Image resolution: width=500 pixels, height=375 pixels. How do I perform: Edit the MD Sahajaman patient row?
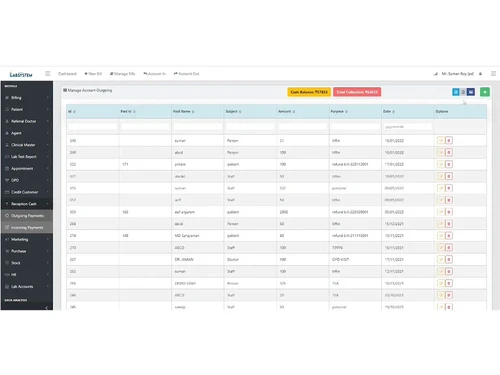point(441,236)
